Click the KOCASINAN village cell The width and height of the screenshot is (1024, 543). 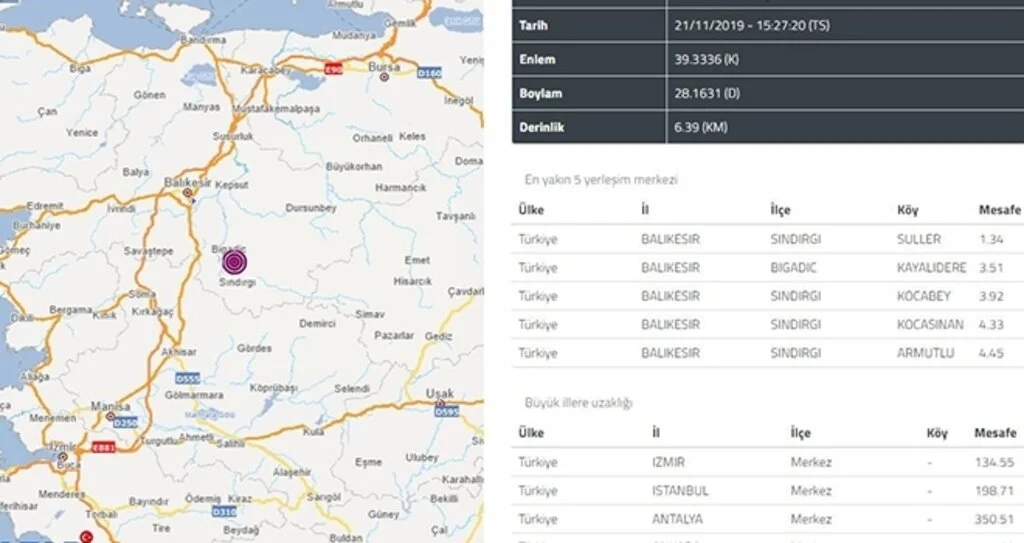point(930,324)
